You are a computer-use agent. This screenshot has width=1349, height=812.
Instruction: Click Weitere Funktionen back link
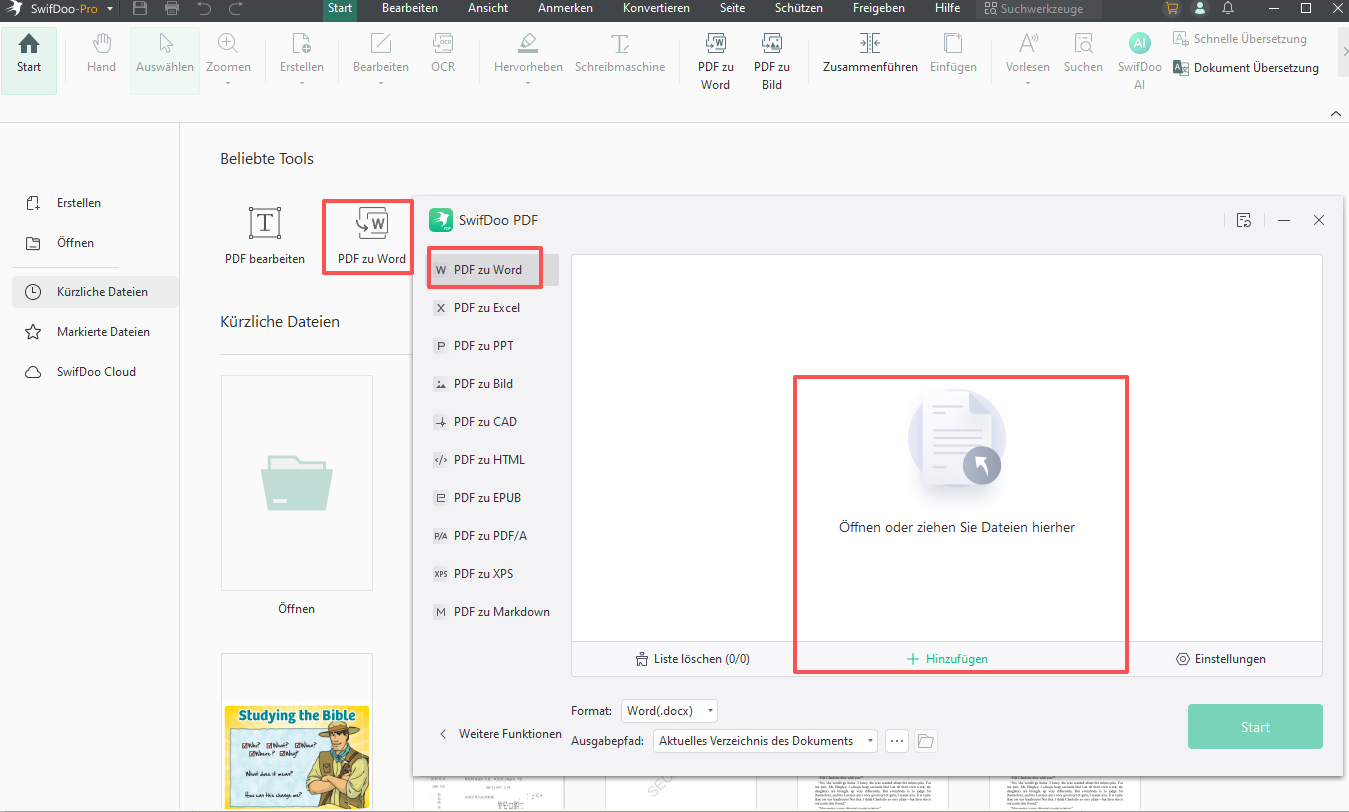pos(501,734)
